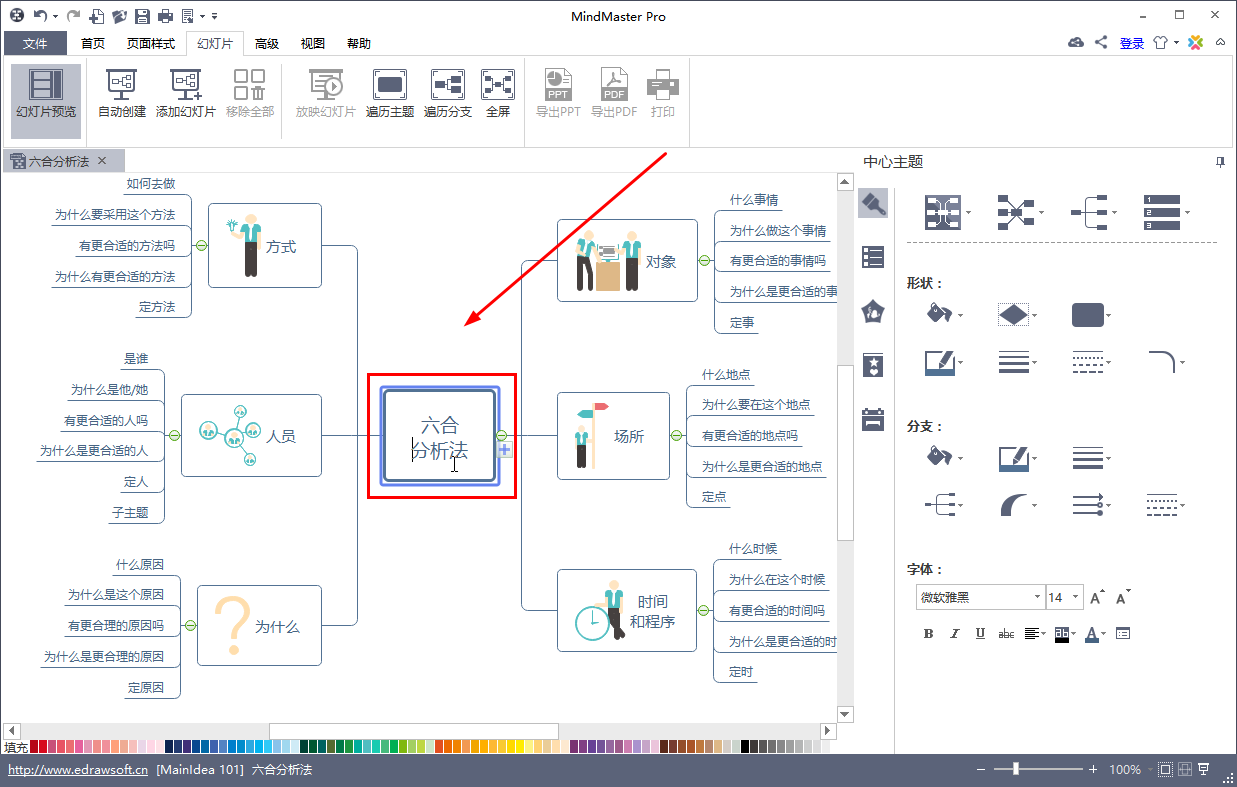Enter 全屏 fullscreen mode

498,95
